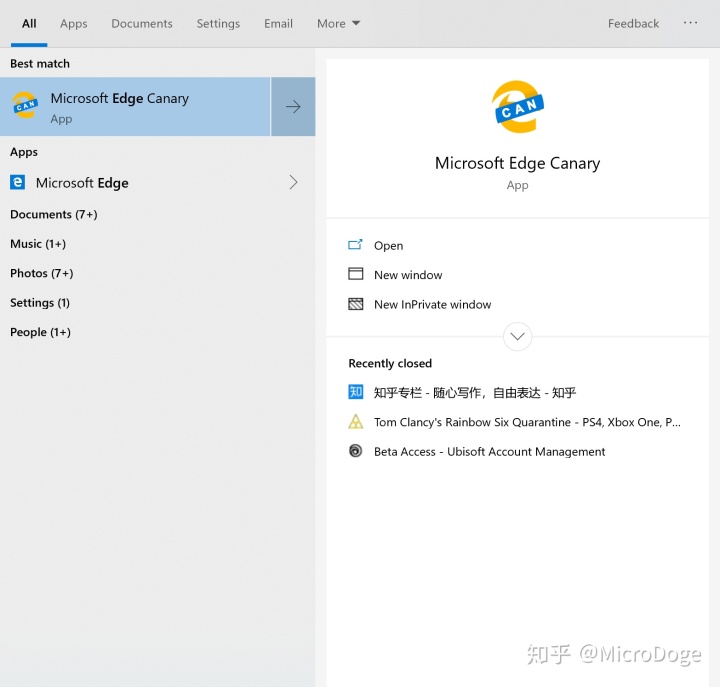
Task: Reopen the 知乎专栏 recently closed page
Action: pyautogui.click(x=475, y=393)
